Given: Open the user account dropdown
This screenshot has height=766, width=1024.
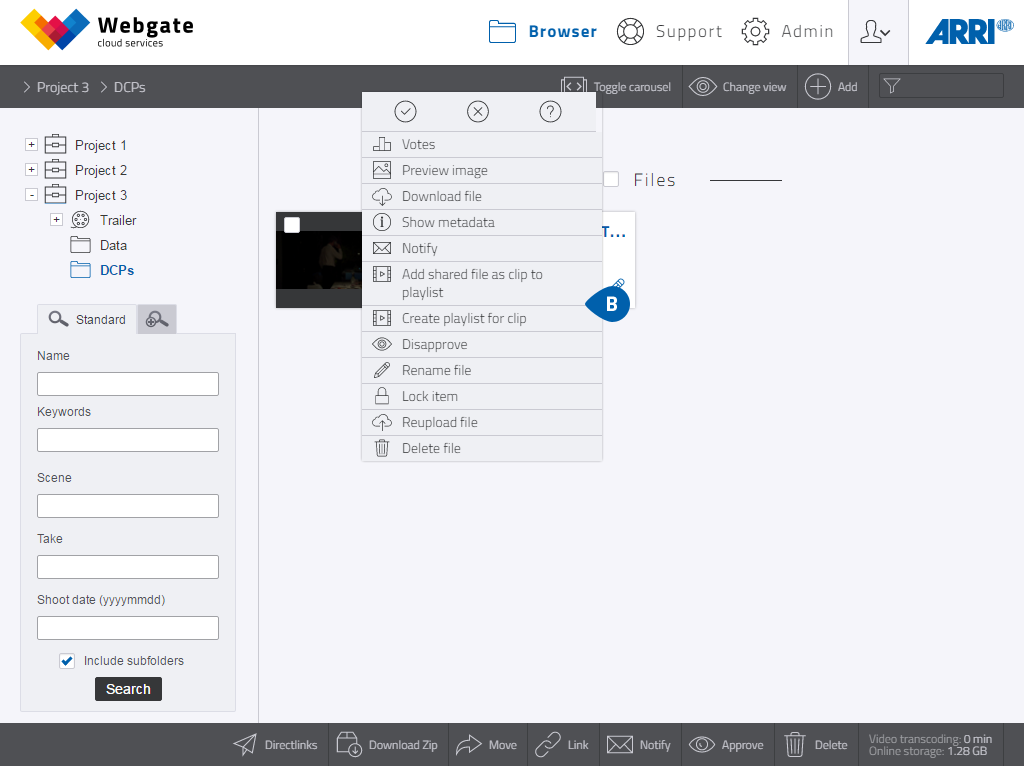Looking at the screenshot, I should (876, 31).
